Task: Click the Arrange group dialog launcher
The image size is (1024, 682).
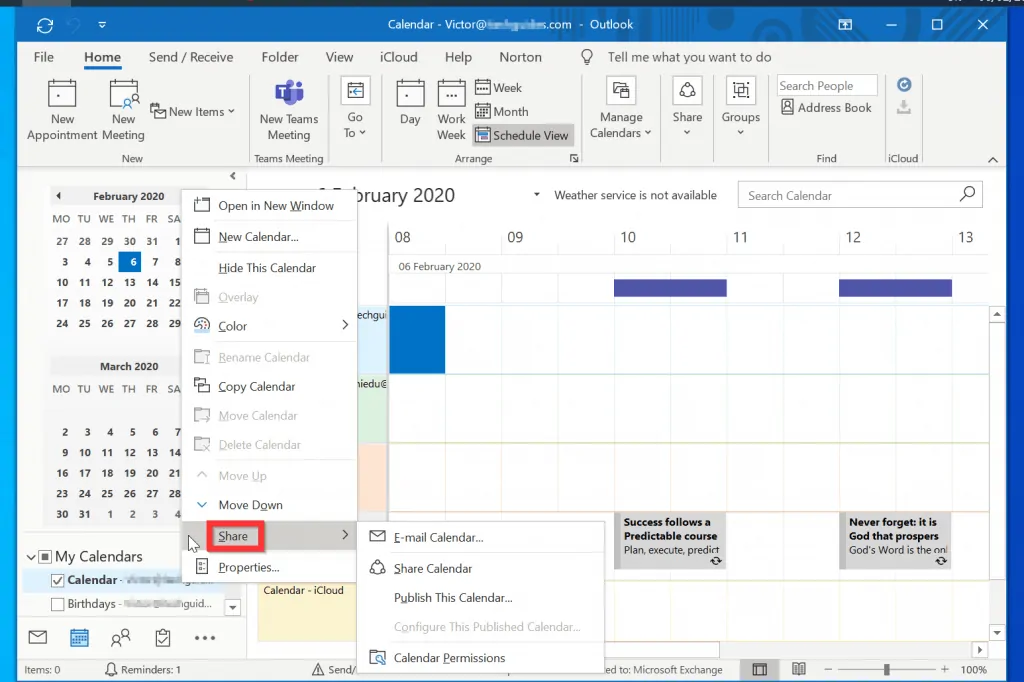Action: [574, 158]
